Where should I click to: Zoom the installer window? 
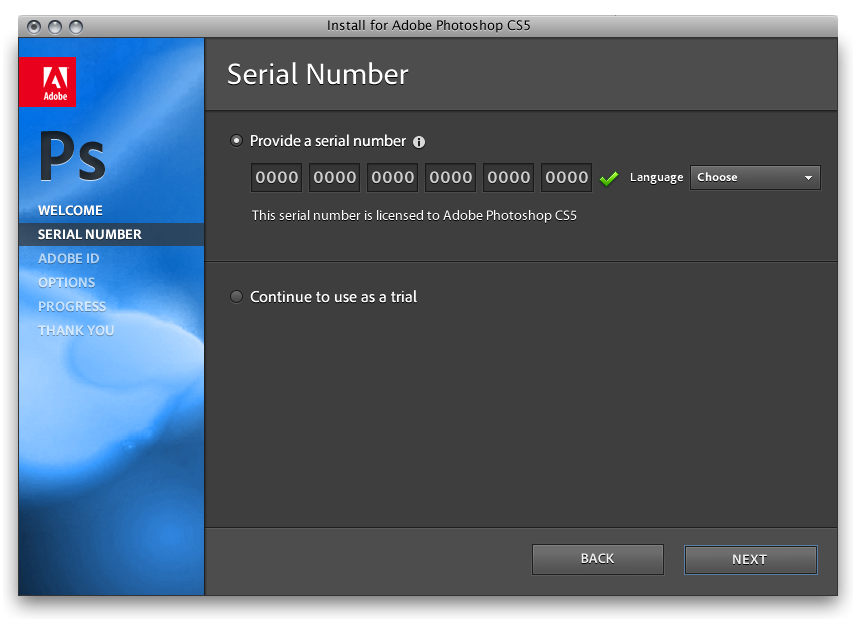(x=76, y=26)
